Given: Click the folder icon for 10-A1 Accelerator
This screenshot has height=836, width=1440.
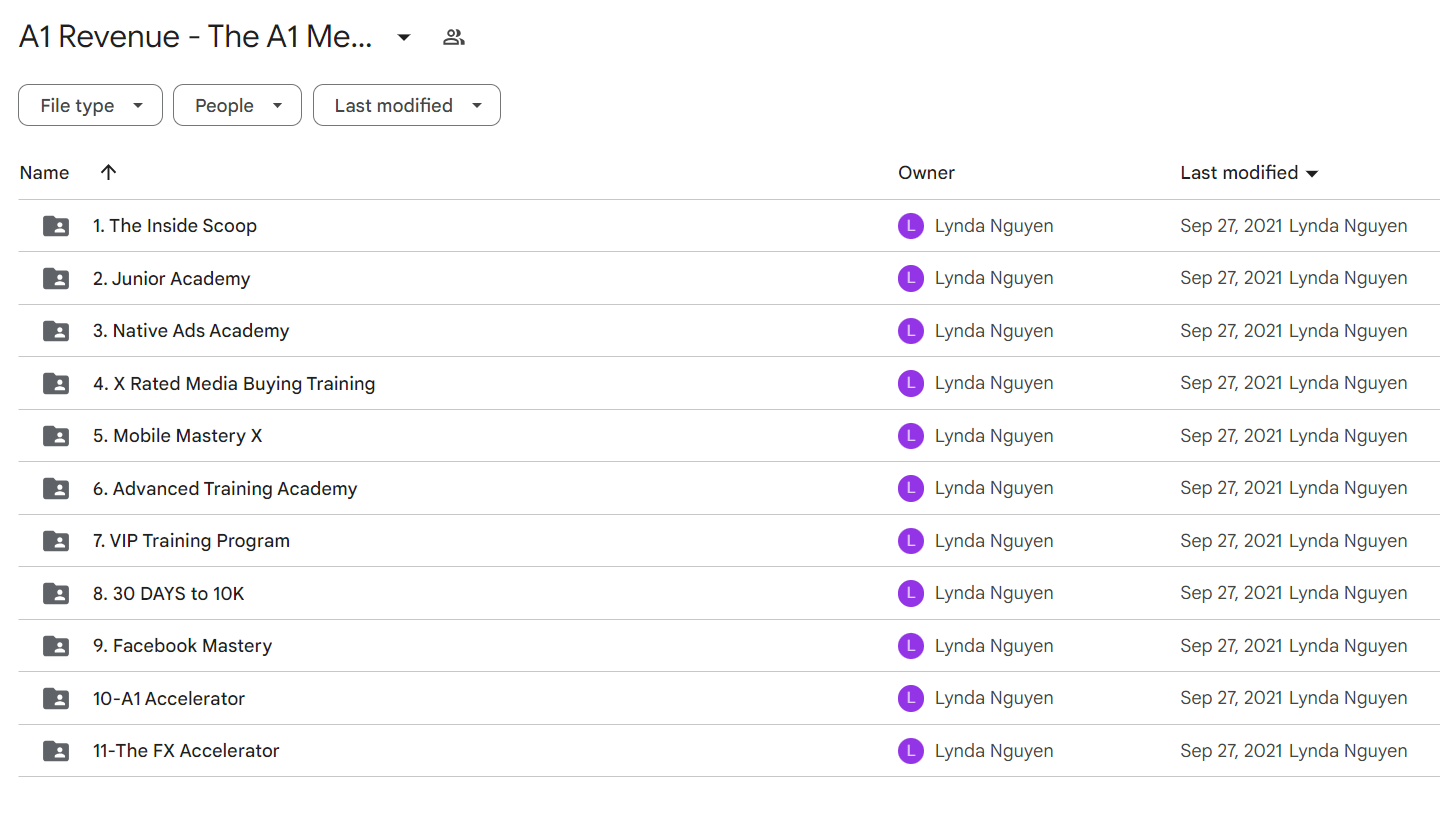Looking at the screenshot, I should [56, 699].
